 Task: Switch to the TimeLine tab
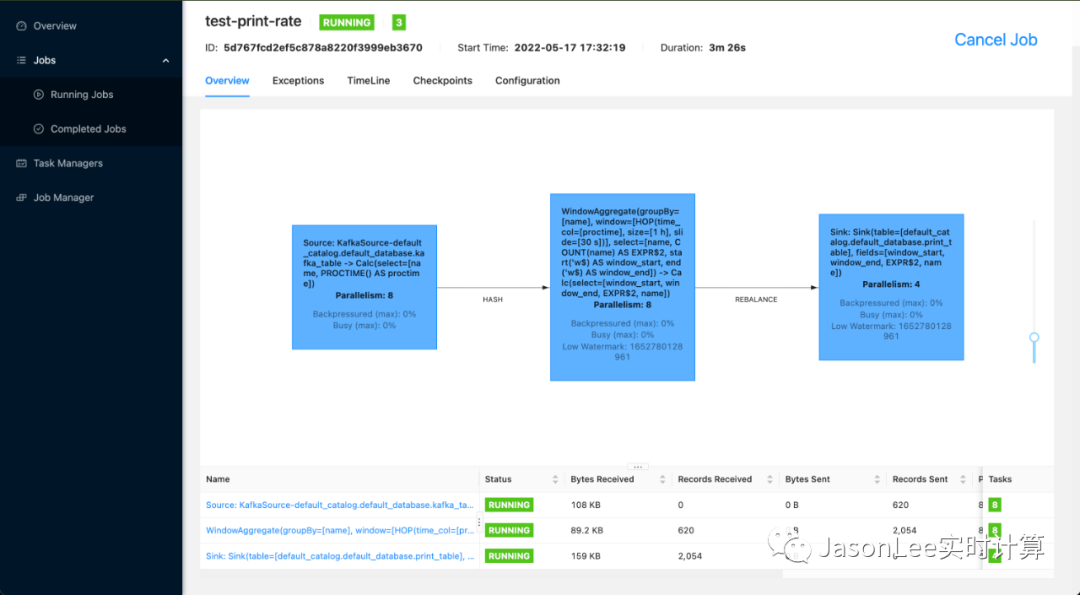pyautogui.click(x=368, y=81)
